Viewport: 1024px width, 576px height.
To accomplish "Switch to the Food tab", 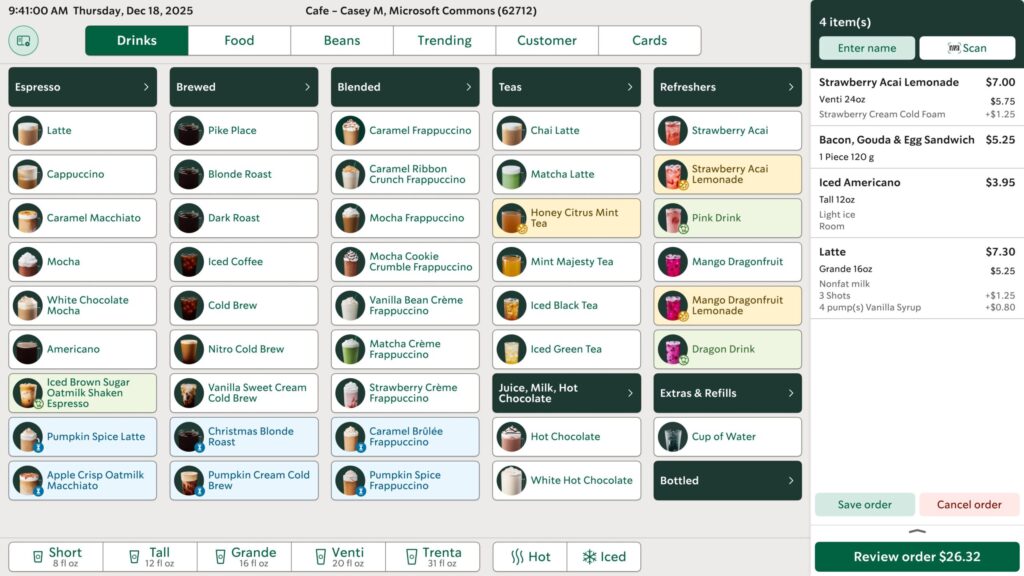I will [x=239, y=40].
